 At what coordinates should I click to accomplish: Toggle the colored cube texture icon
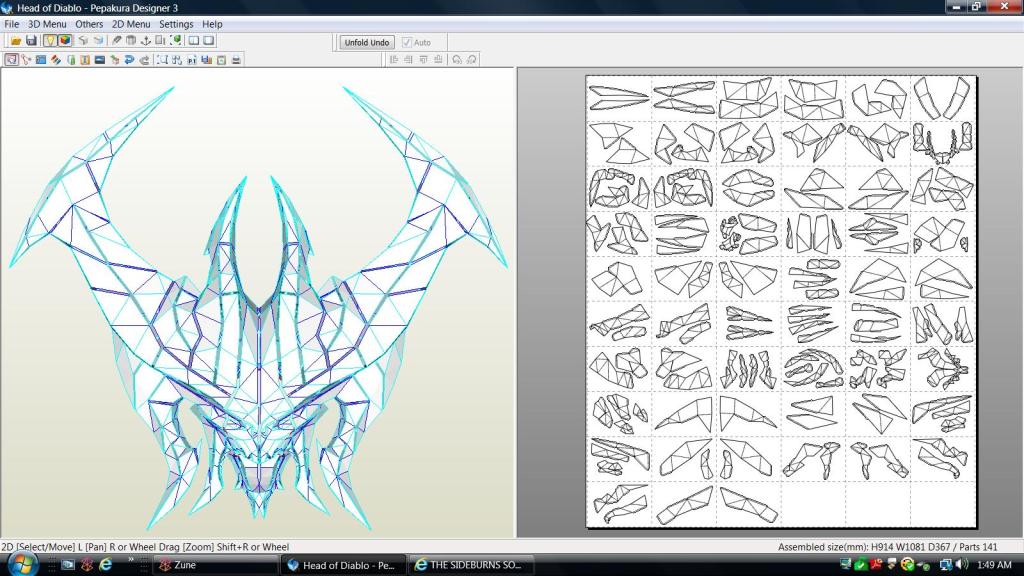pos(65,40)
